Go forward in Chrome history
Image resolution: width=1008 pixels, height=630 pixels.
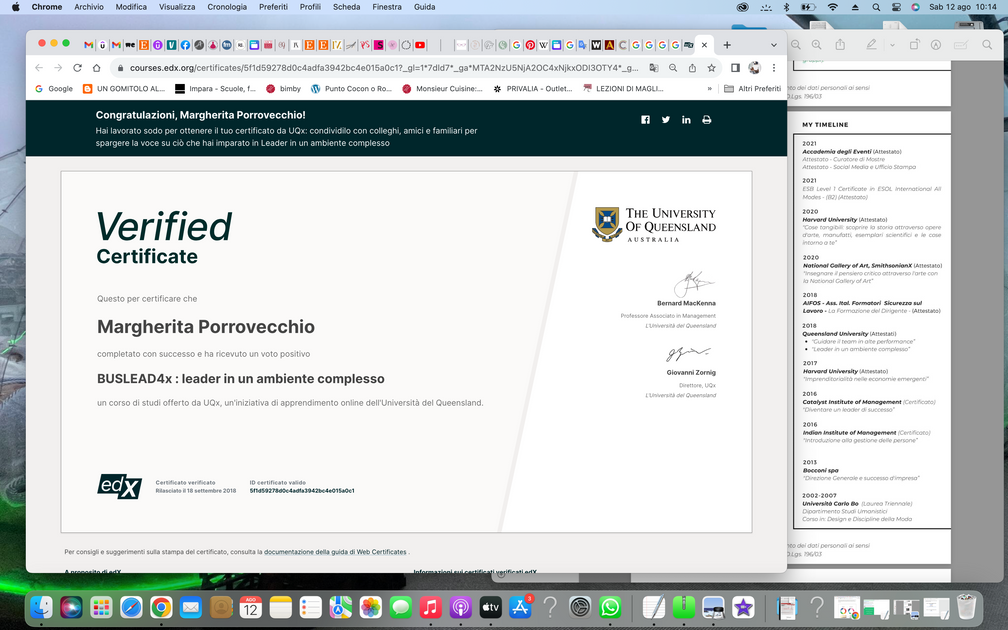pyautogui.click(x=58, y=68)
